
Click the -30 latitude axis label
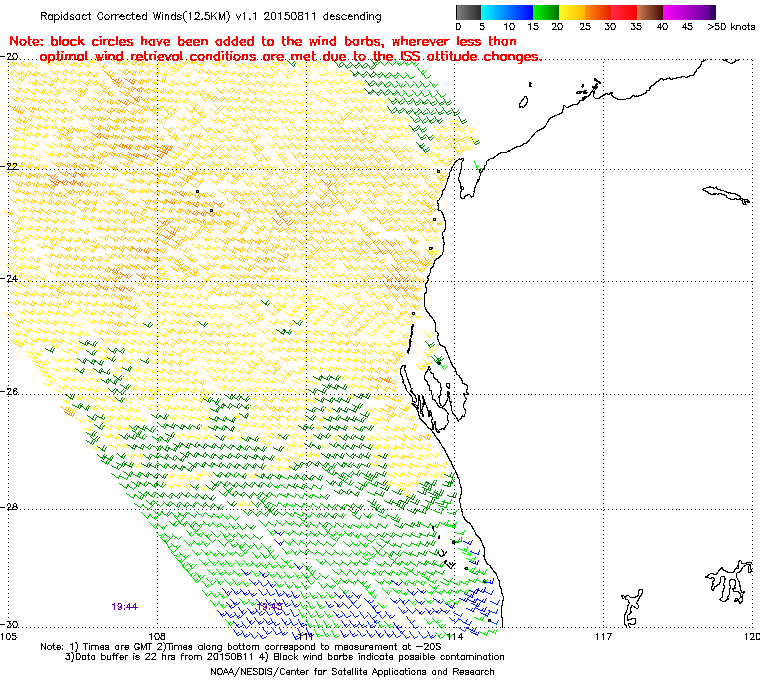coord(10,624)
